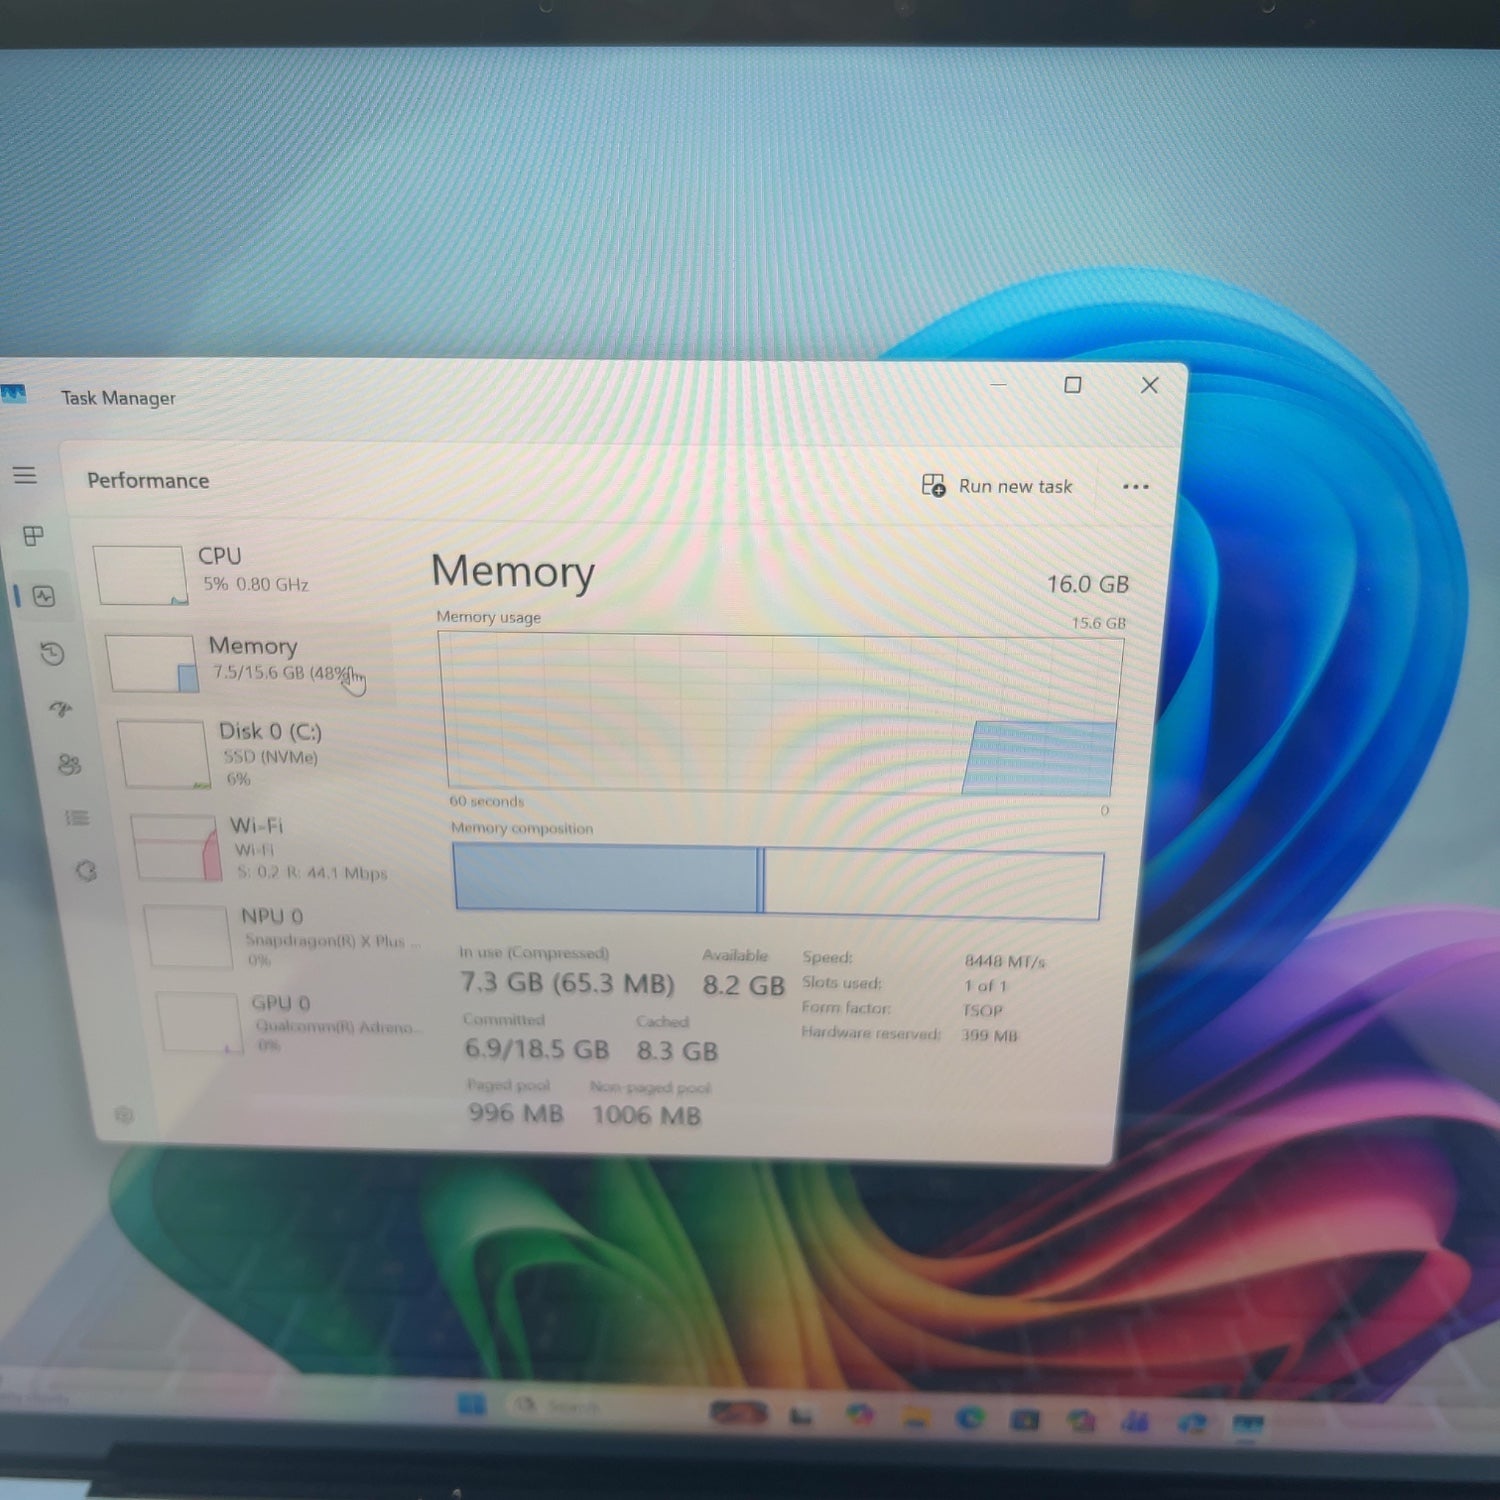Click the Hardware reserved value 399 MB
Screen dimensions: 1500x1500
click(989, 1035)
